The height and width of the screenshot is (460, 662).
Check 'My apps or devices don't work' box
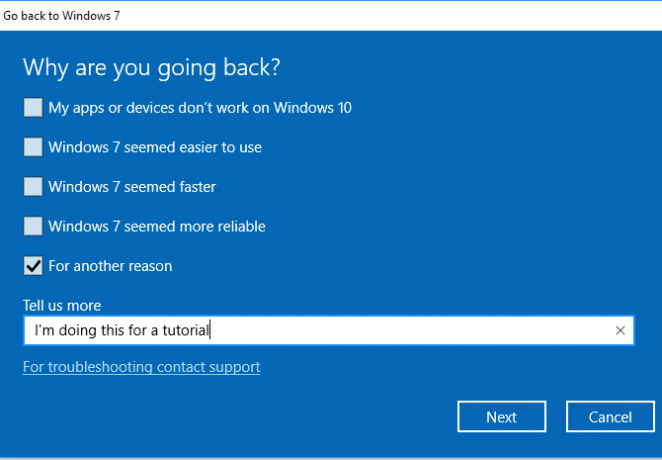(x=33, y=108)
